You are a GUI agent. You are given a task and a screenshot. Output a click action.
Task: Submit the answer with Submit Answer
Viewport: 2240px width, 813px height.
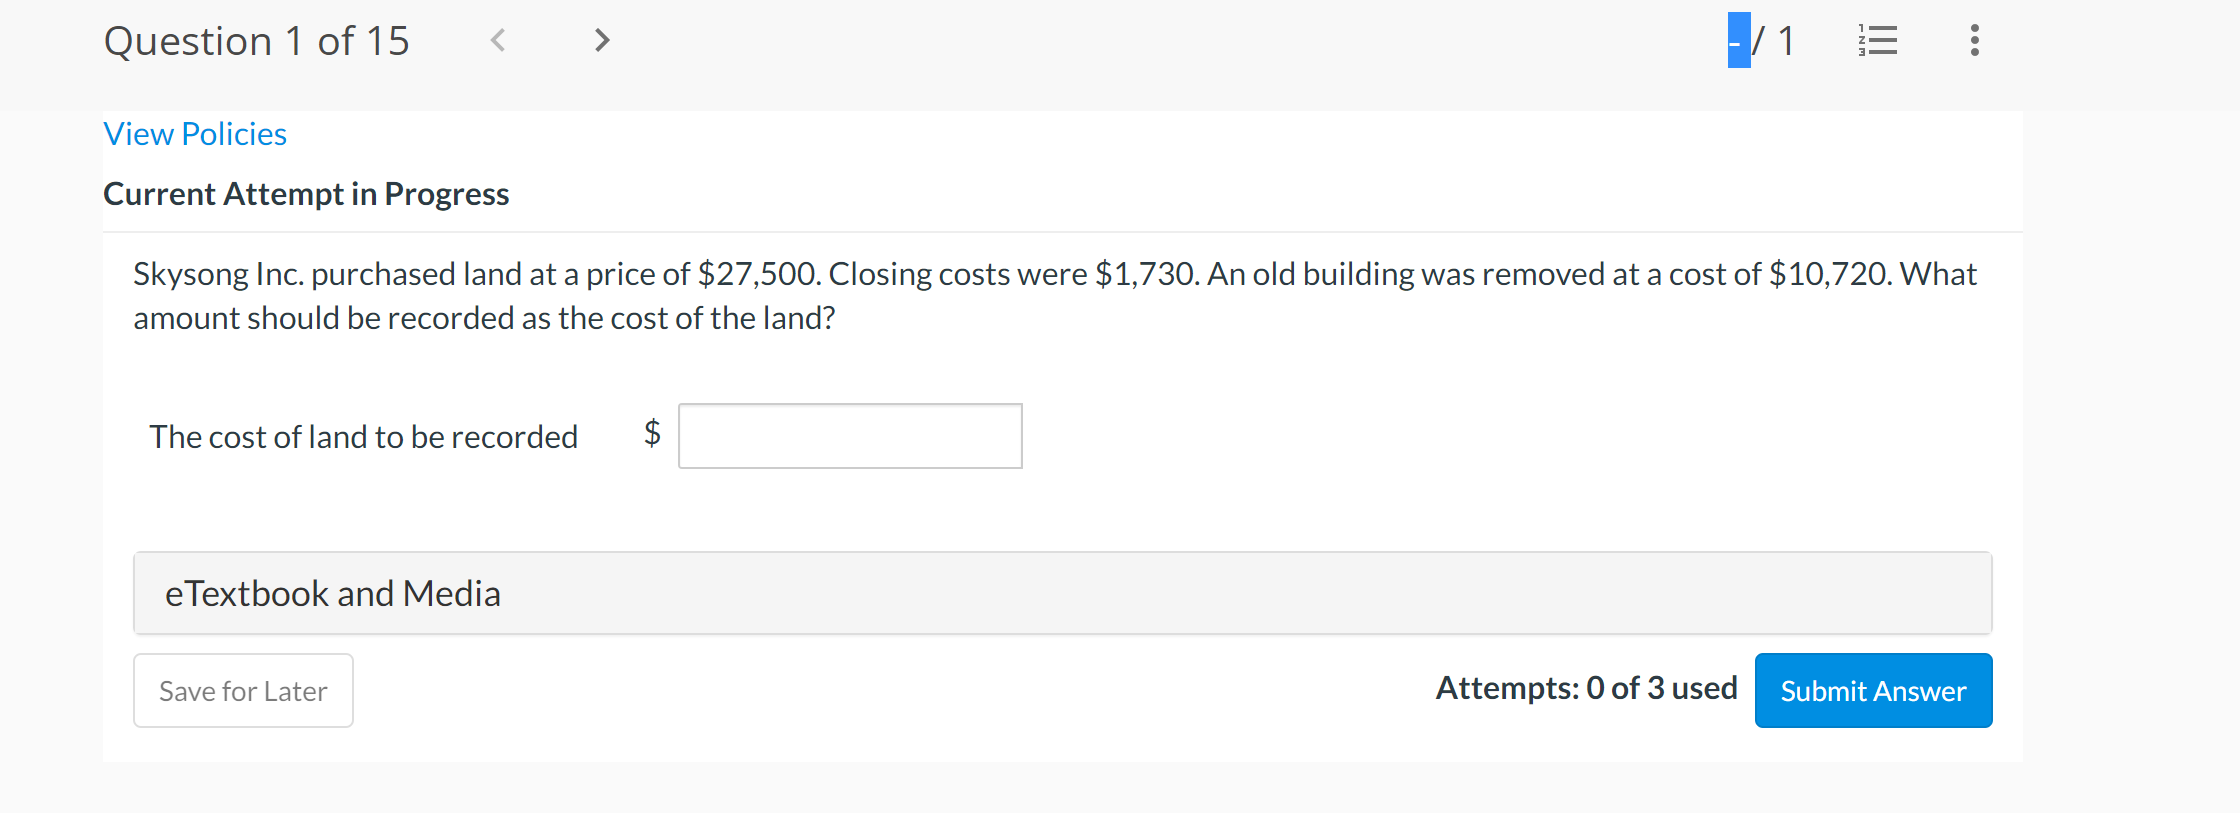1873,691
